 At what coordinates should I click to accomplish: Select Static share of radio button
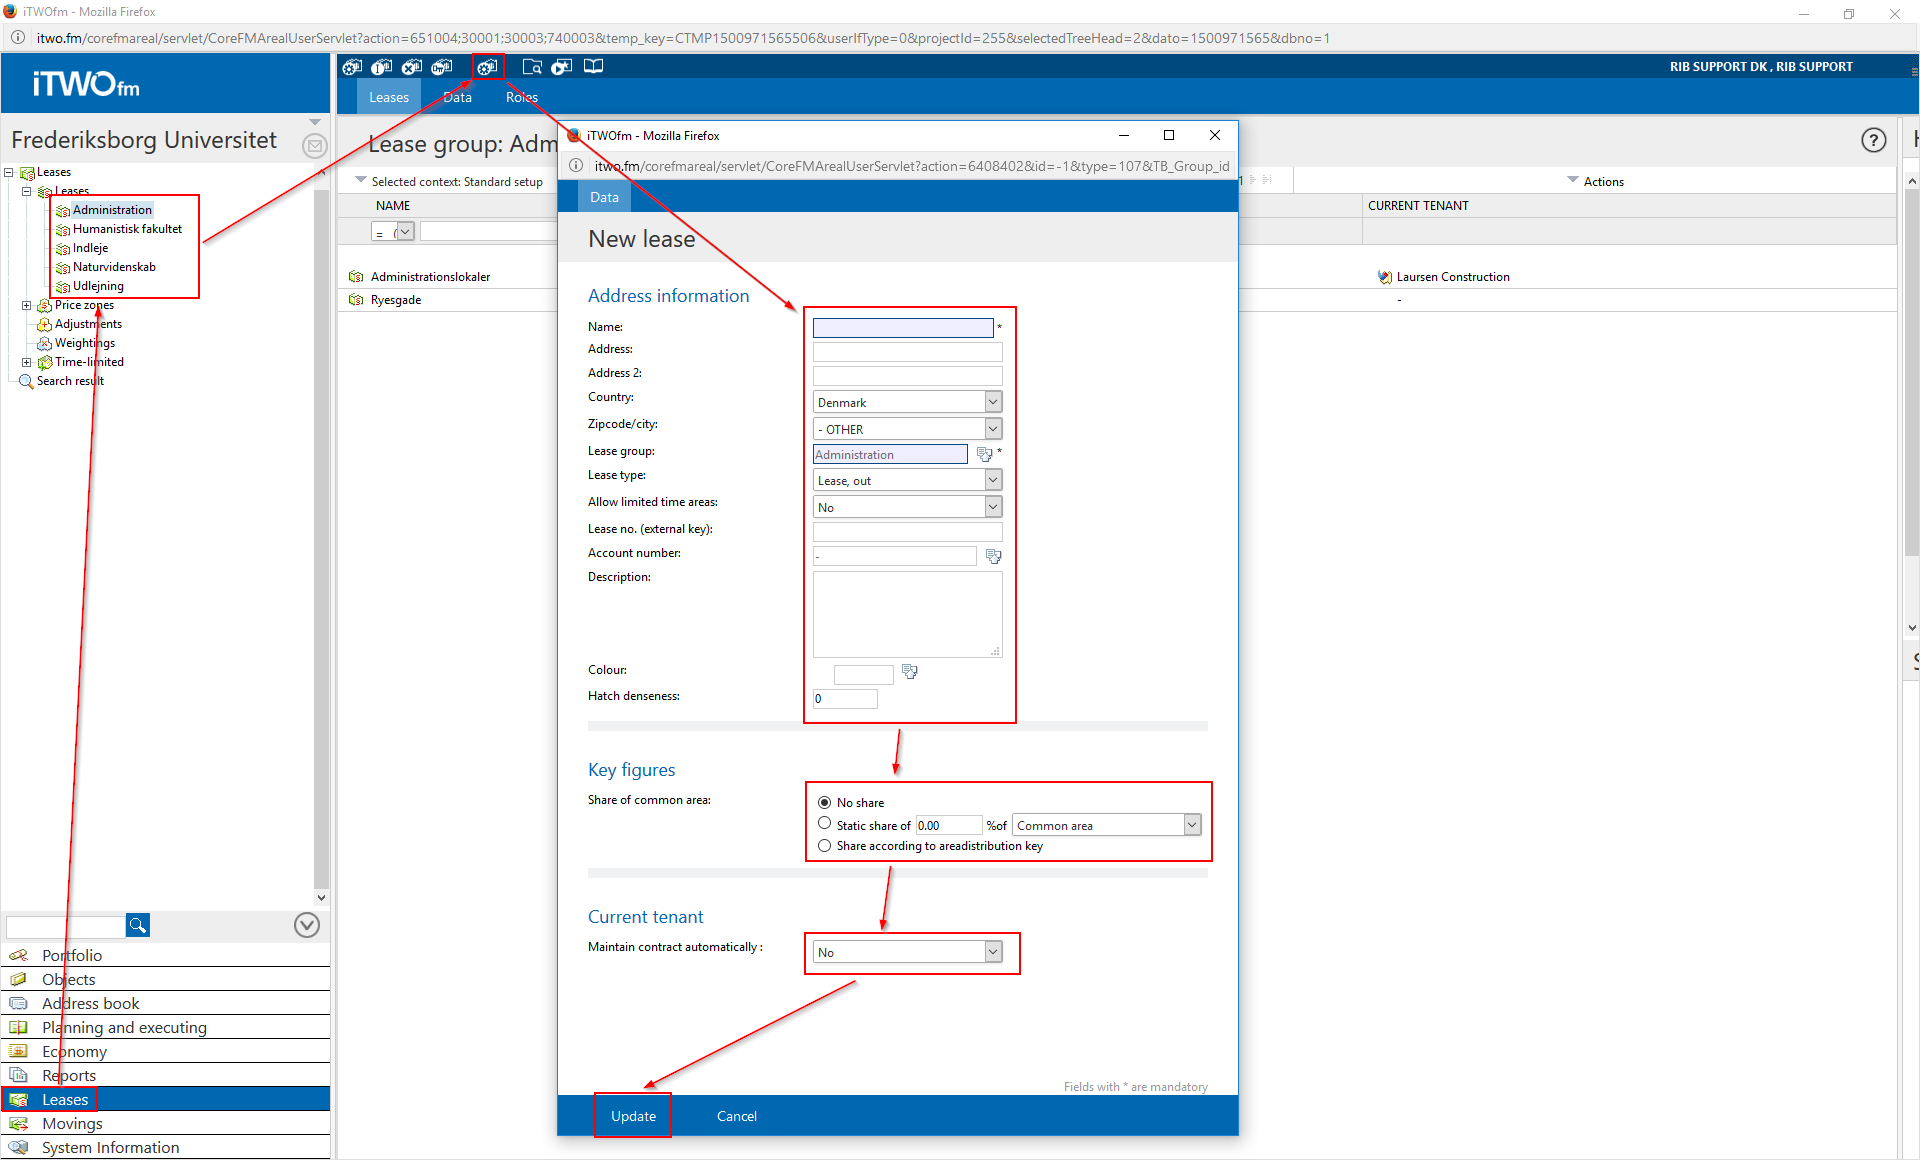point(825,824)
